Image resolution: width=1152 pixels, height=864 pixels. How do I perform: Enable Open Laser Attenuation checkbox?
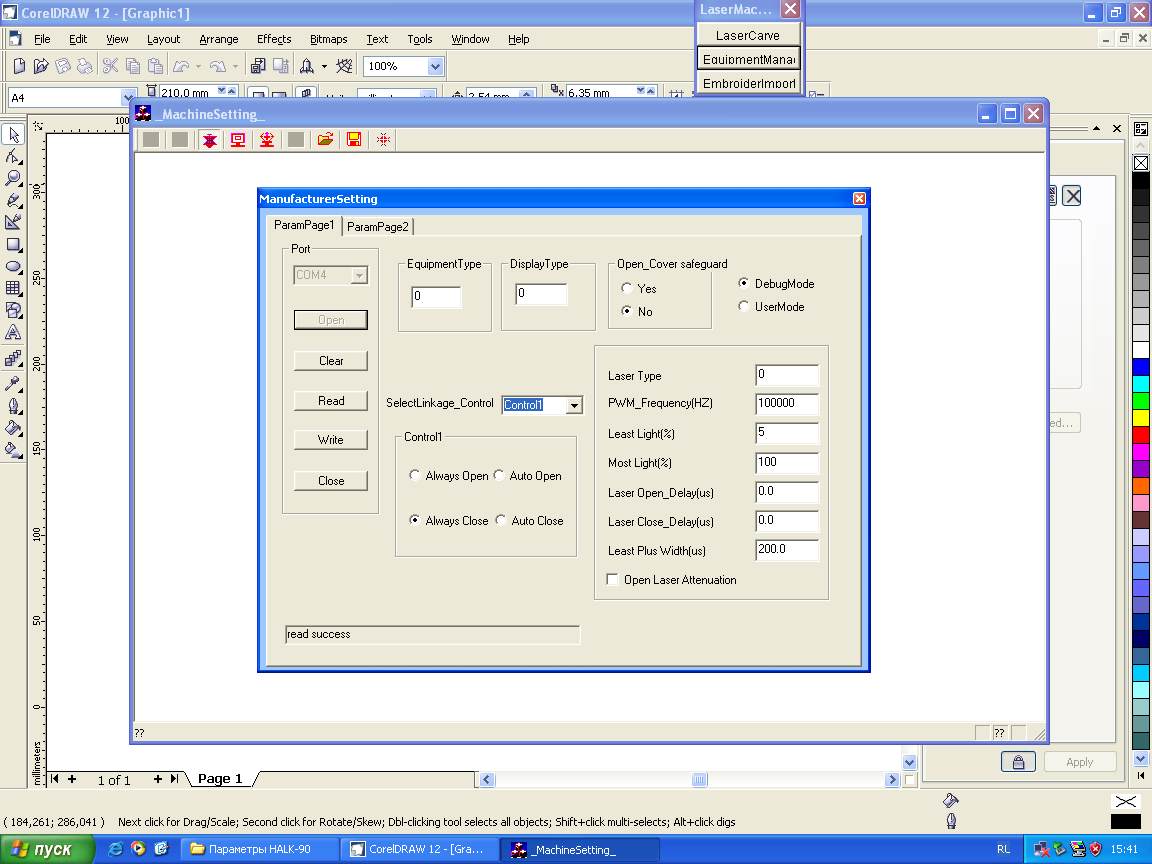click(613, 580)
